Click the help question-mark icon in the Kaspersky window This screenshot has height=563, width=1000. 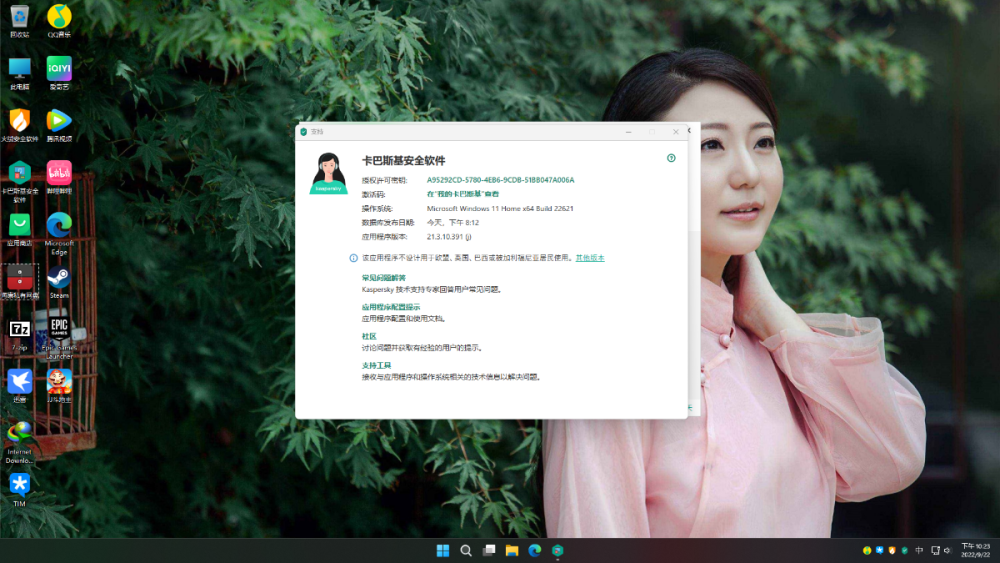coord(671,158)
